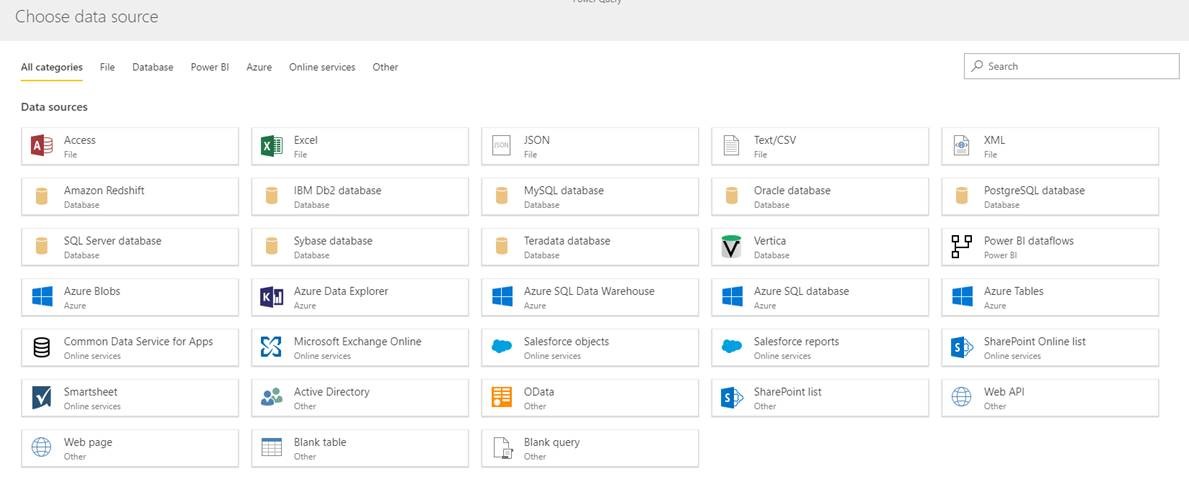Select the PostgreSQL database label
The image size is (1189, 502).
tap(1034, 190)
